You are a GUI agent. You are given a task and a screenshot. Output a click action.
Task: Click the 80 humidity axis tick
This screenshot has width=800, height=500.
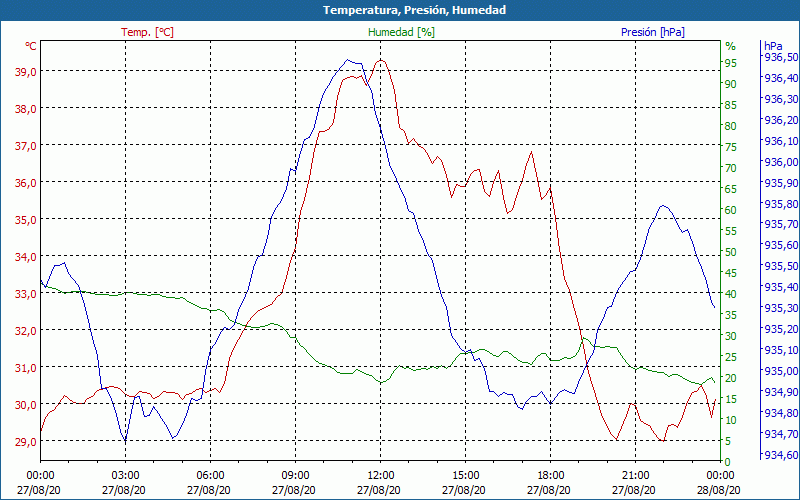(x=731, y=126)
